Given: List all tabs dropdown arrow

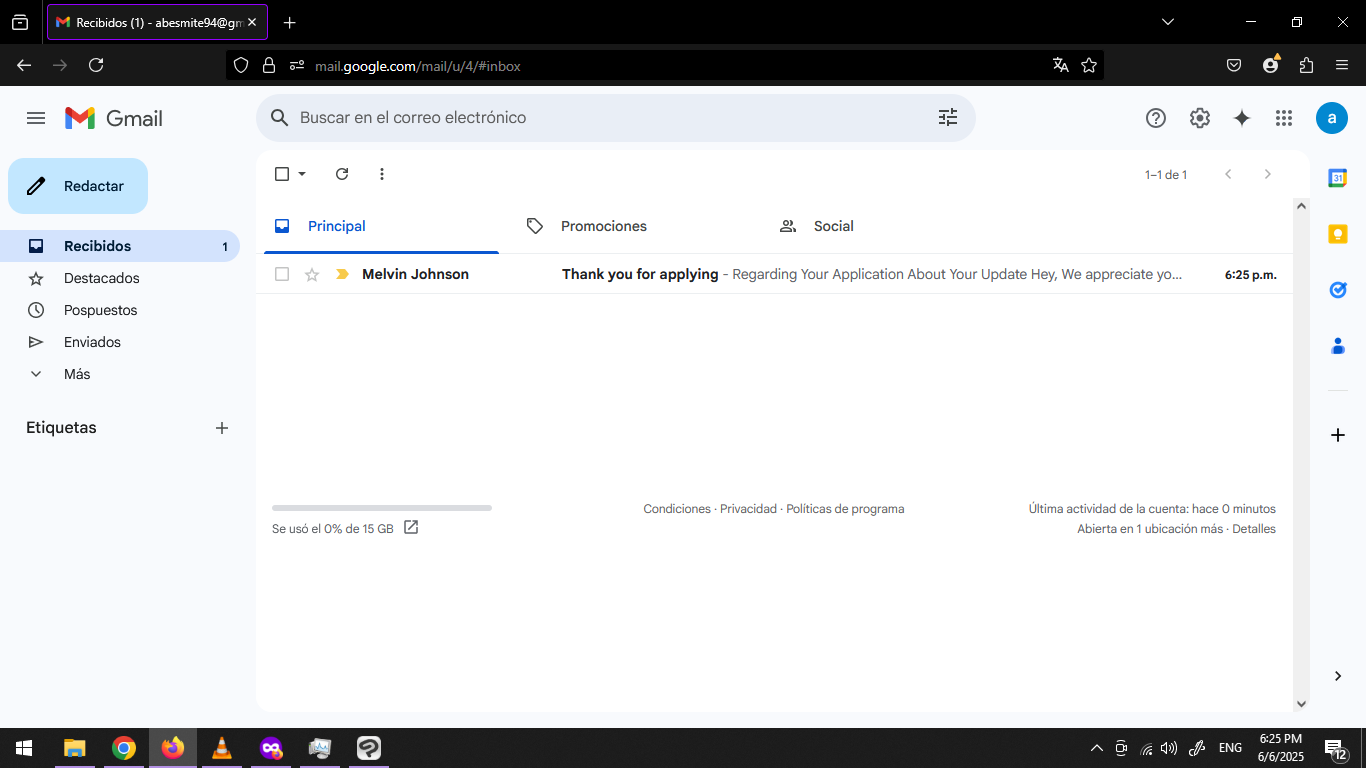Looking at the screenshot, I should point(1168,22).
